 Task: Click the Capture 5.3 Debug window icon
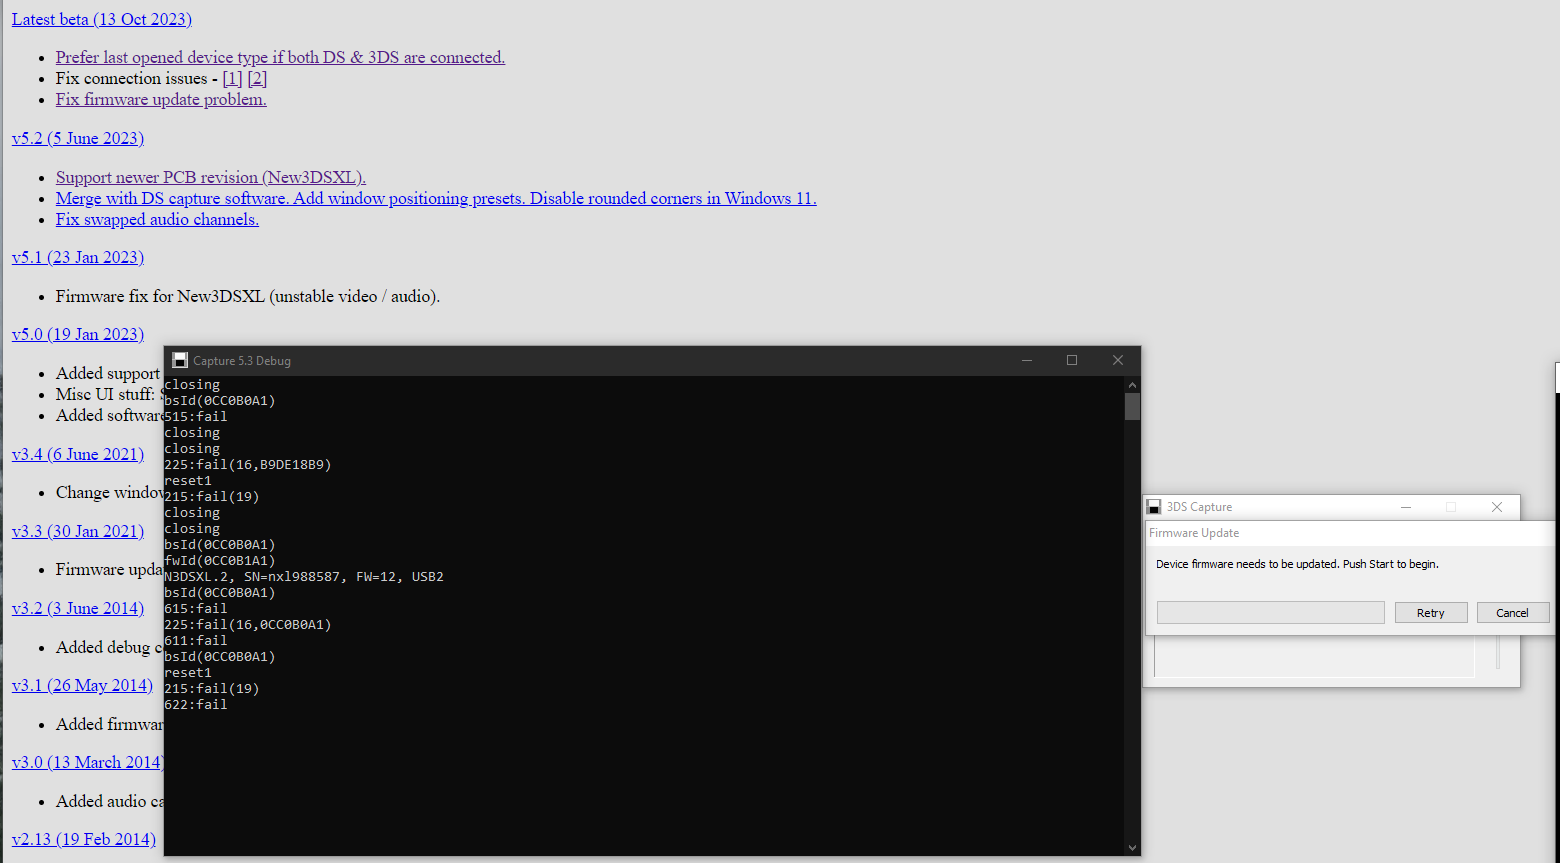point(180,360)
